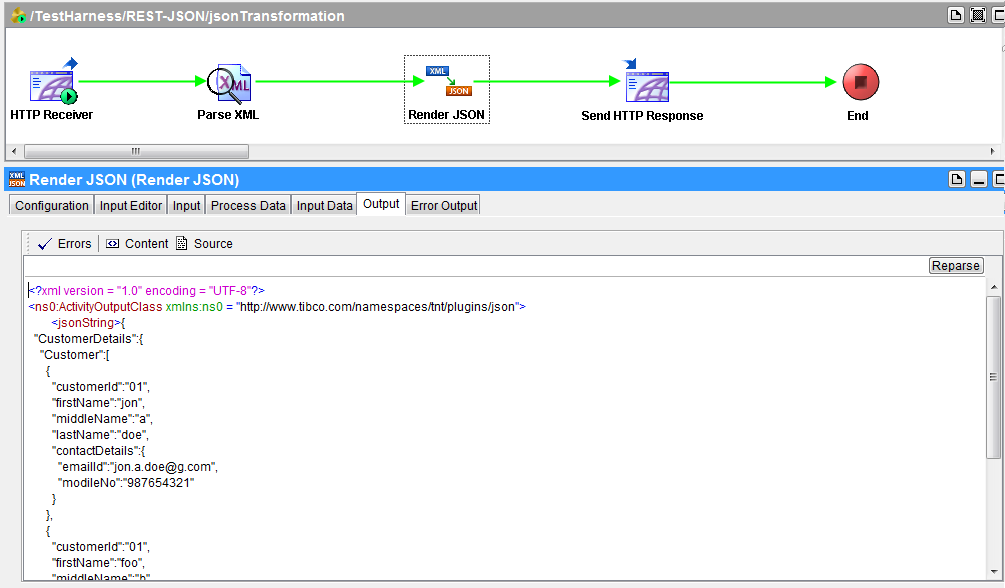Open the new document icon in process toolbar
Image resolution: width=1005 pixels, height=588 pixels.
(x=955, y=15)
